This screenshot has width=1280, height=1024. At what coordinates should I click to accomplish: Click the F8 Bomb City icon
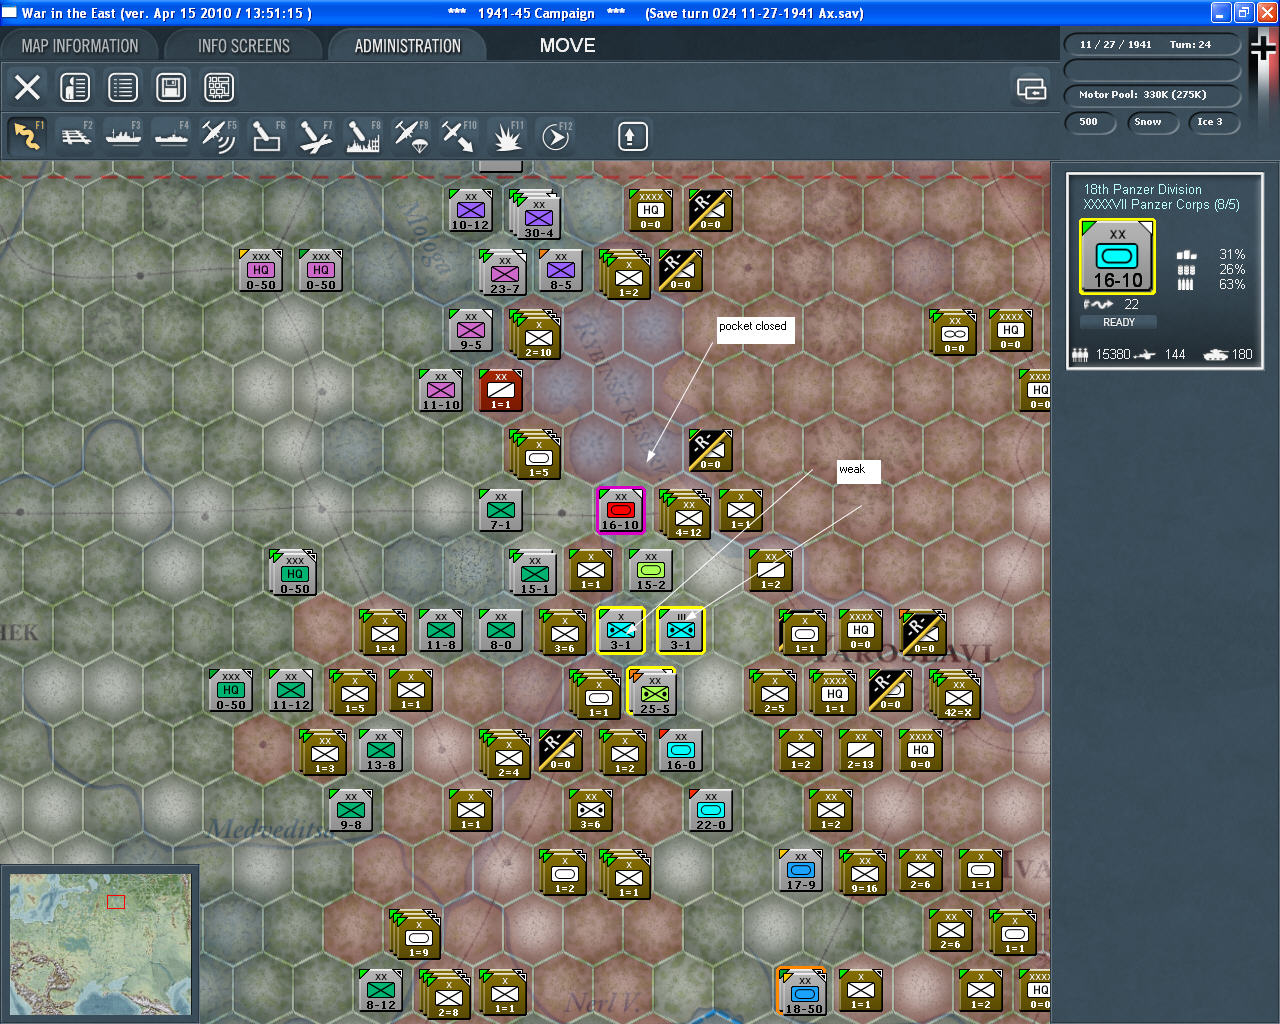click(x=363, y=136)
